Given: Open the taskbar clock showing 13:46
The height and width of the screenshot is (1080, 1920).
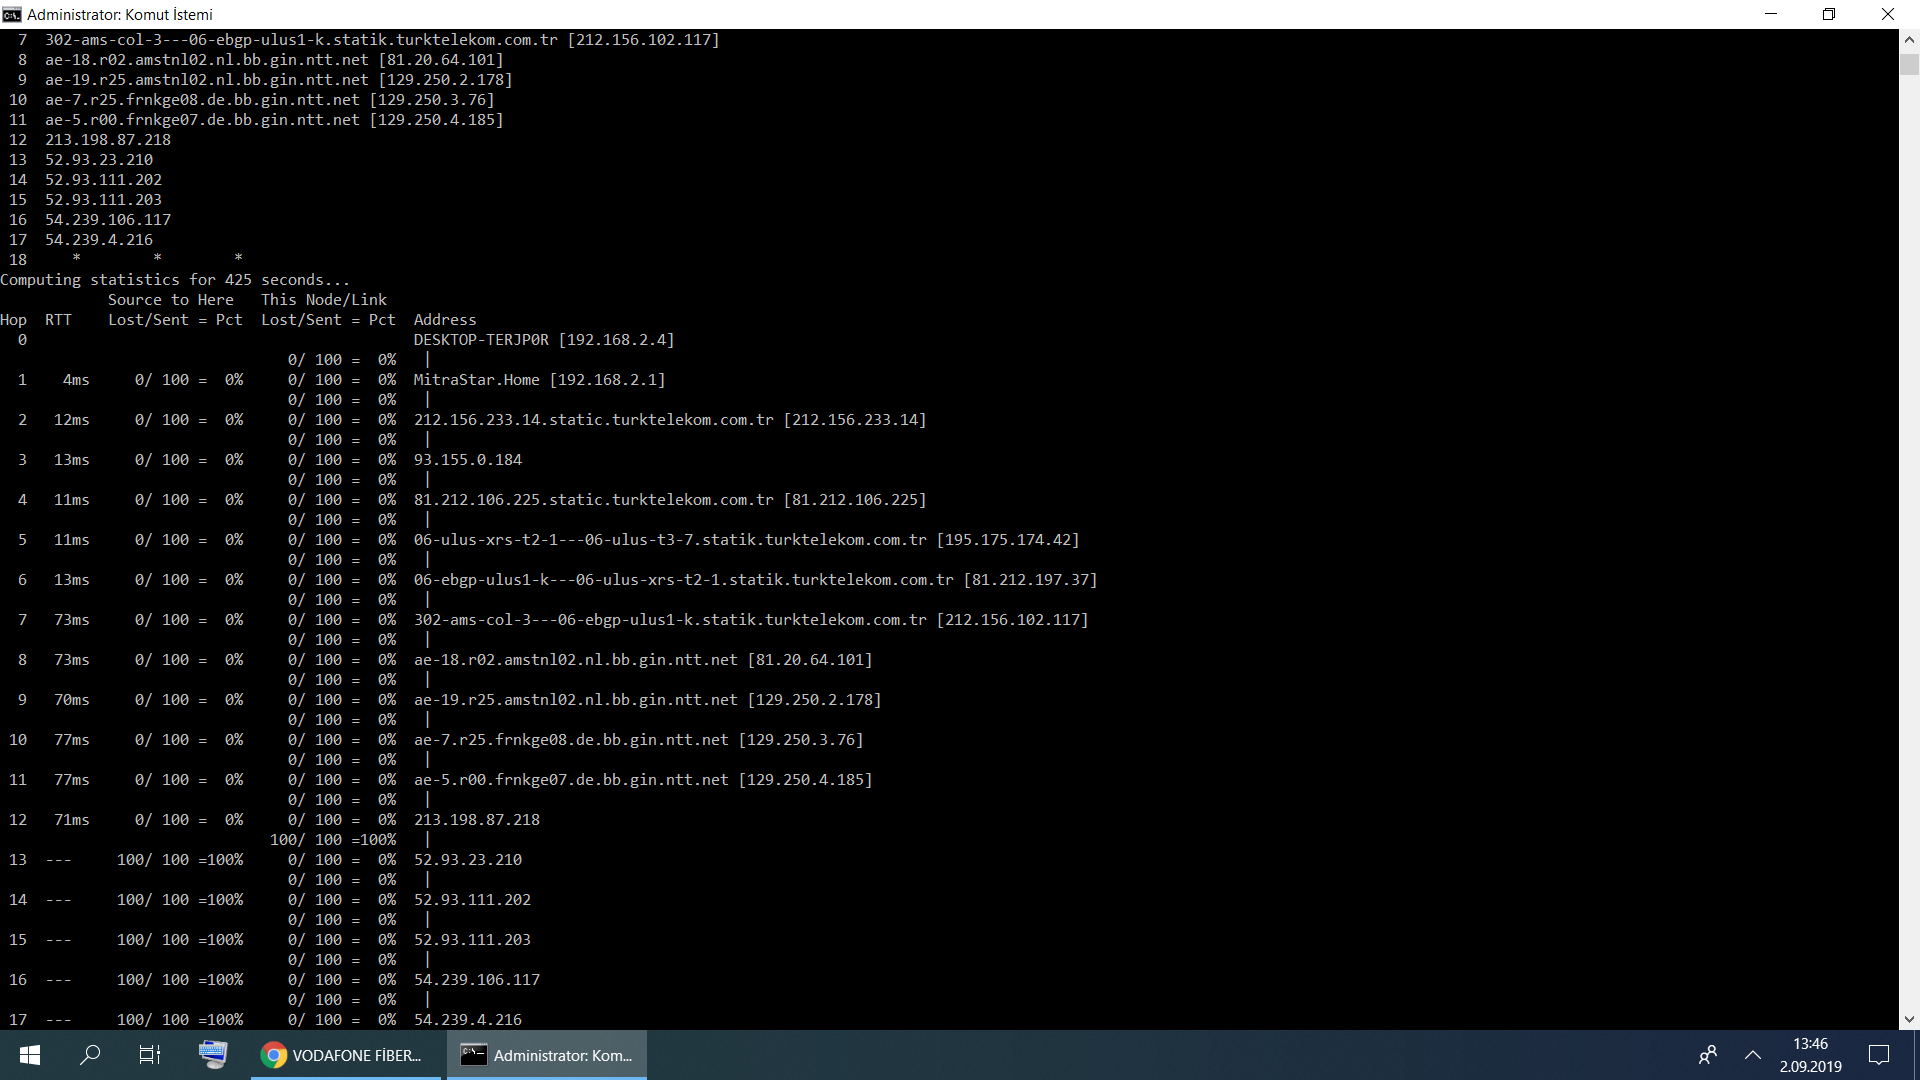Looking at the screenshot, I should tap(1810, 1044).
